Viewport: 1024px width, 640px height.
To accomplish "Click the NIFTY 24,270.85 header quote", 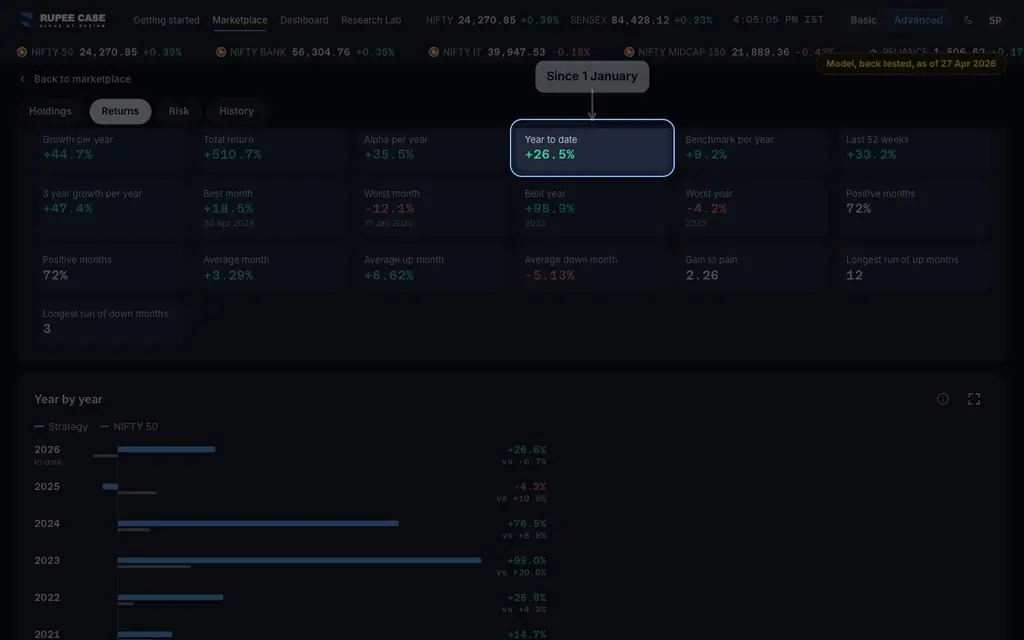I will pyautogui.click(x=492, y=20).
